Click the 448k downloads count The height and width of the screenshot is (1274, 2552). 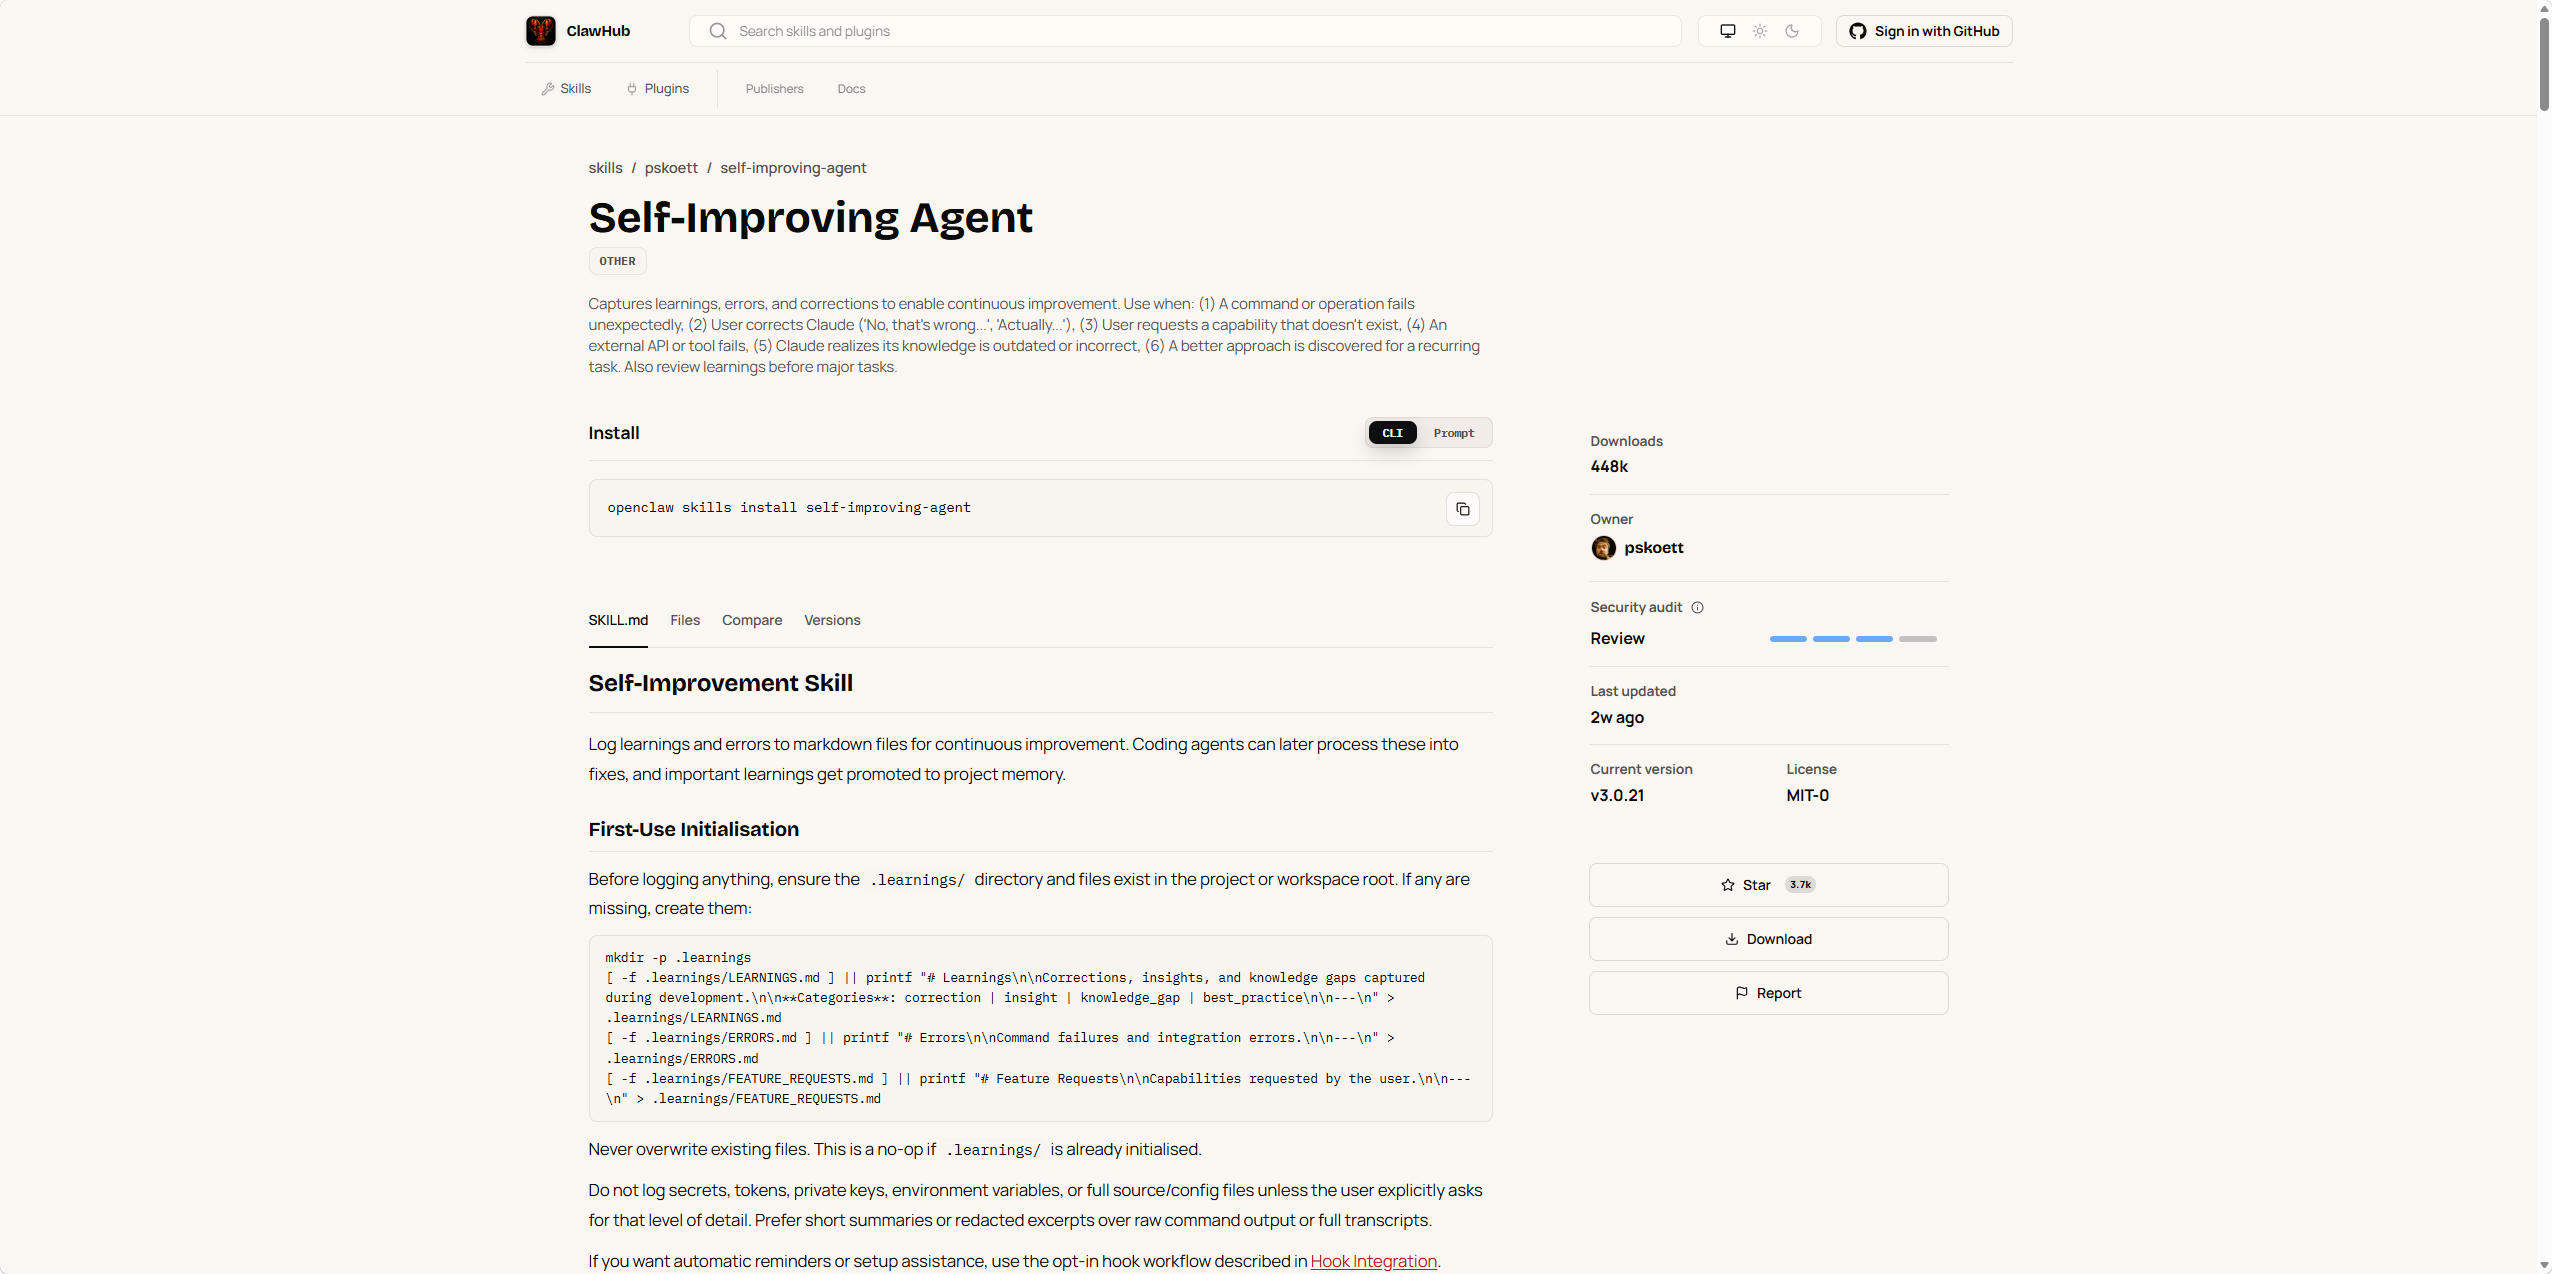[1609, 466]
